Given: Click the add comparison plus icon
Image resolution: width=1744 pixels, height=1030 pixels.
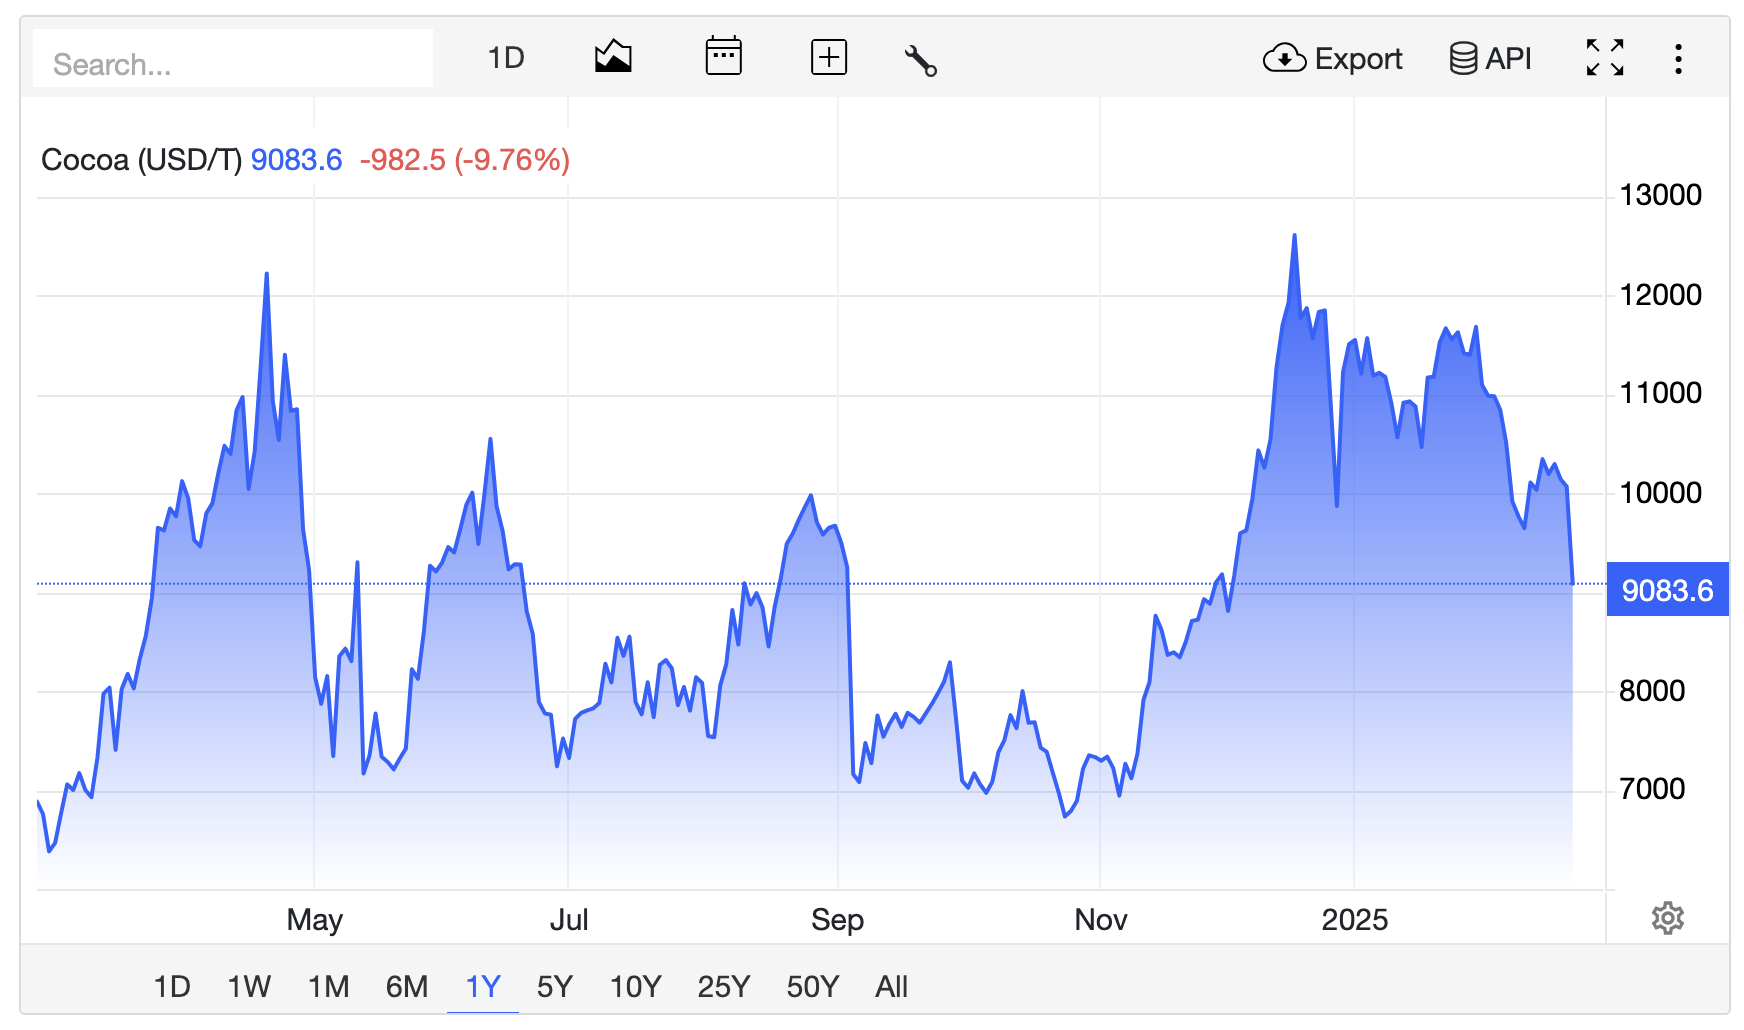Looking at the screenshot, I should pyautogui.click(x=829, y=58).
